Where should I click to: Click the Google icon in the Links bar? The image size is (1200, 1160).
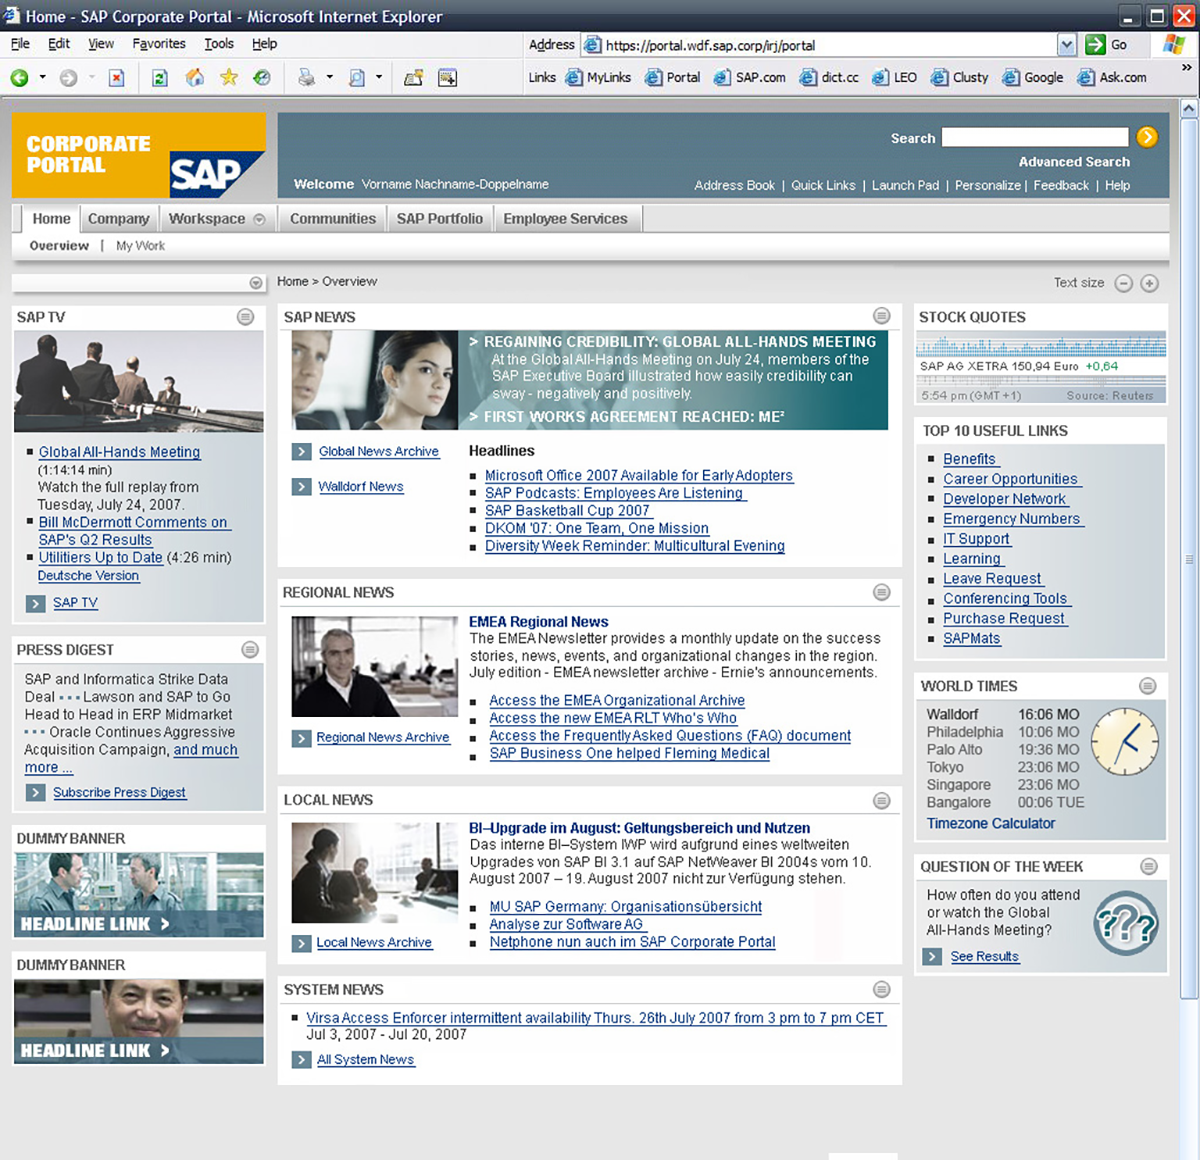1011,78
